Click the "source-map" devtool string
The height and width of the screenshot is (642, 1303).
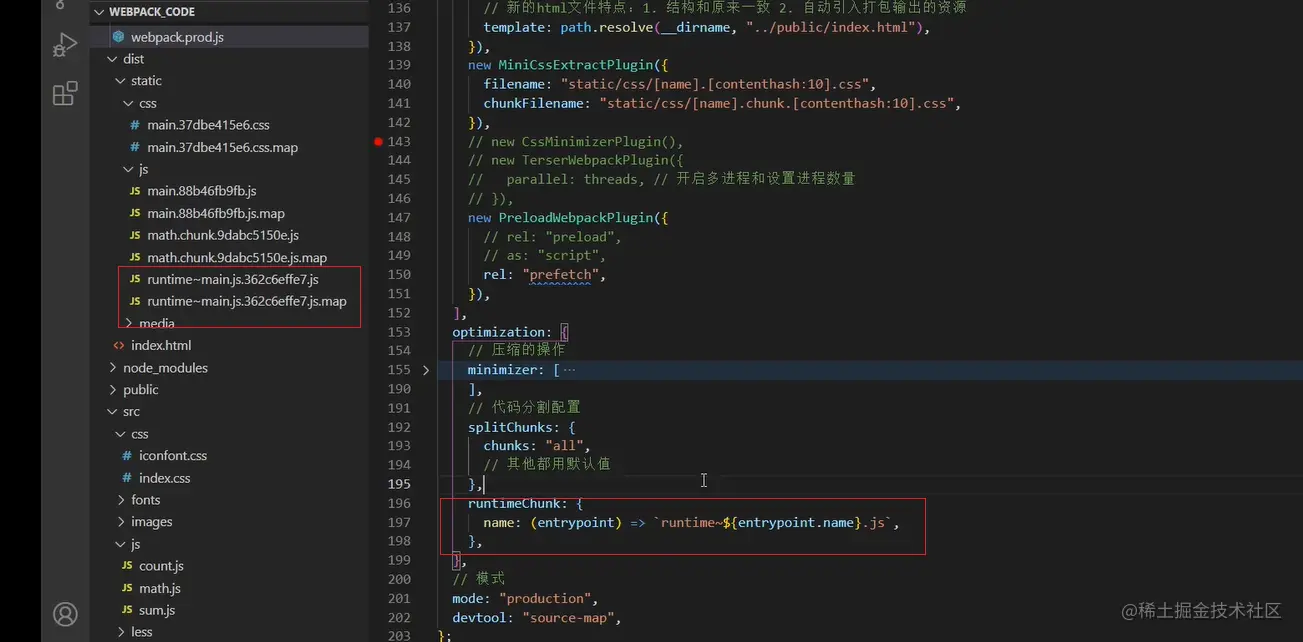point(568,617)
